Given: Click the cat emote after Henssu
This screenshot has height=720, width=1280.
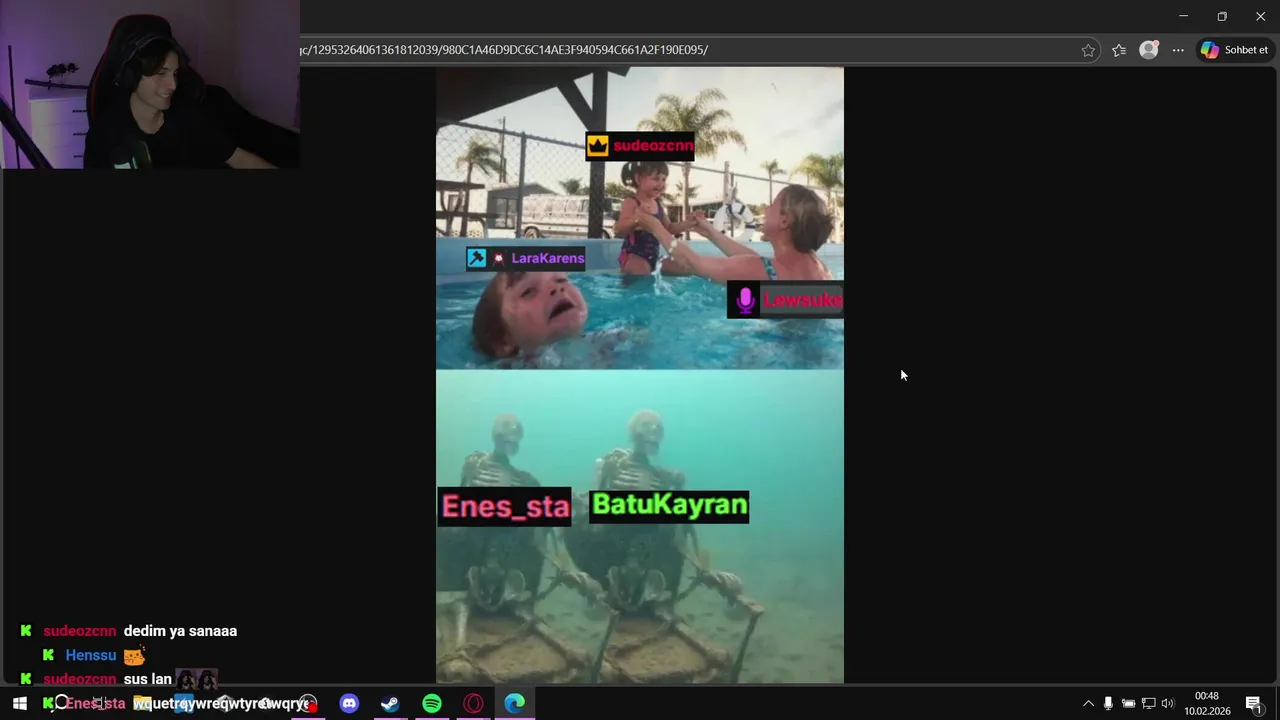Looking at the screenshot, I should tap(135, 655).
